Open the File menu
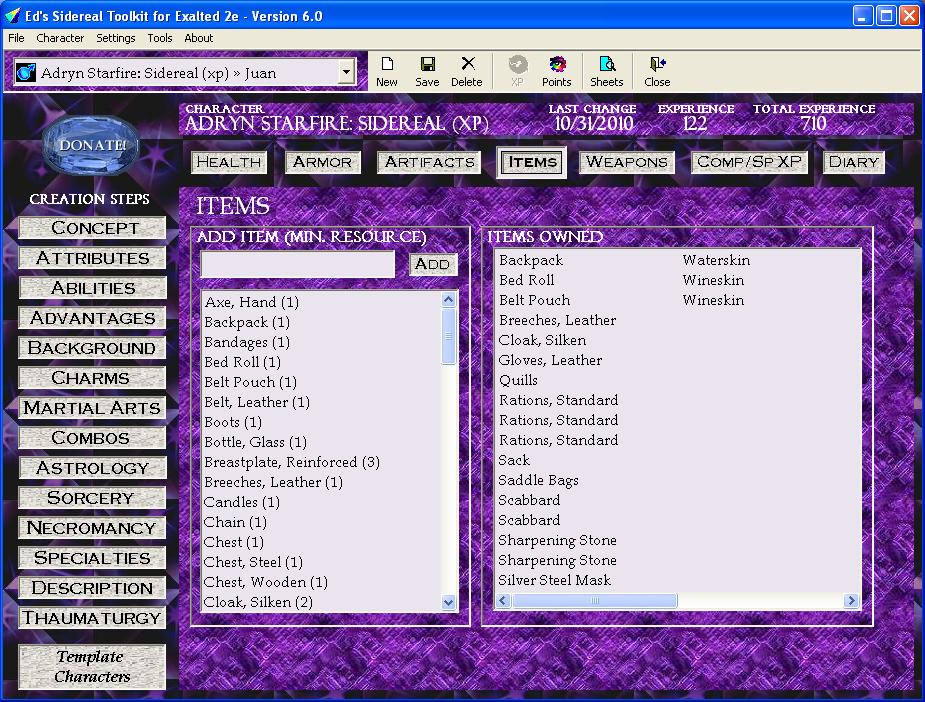925x702 pixels. pos(16,38)
